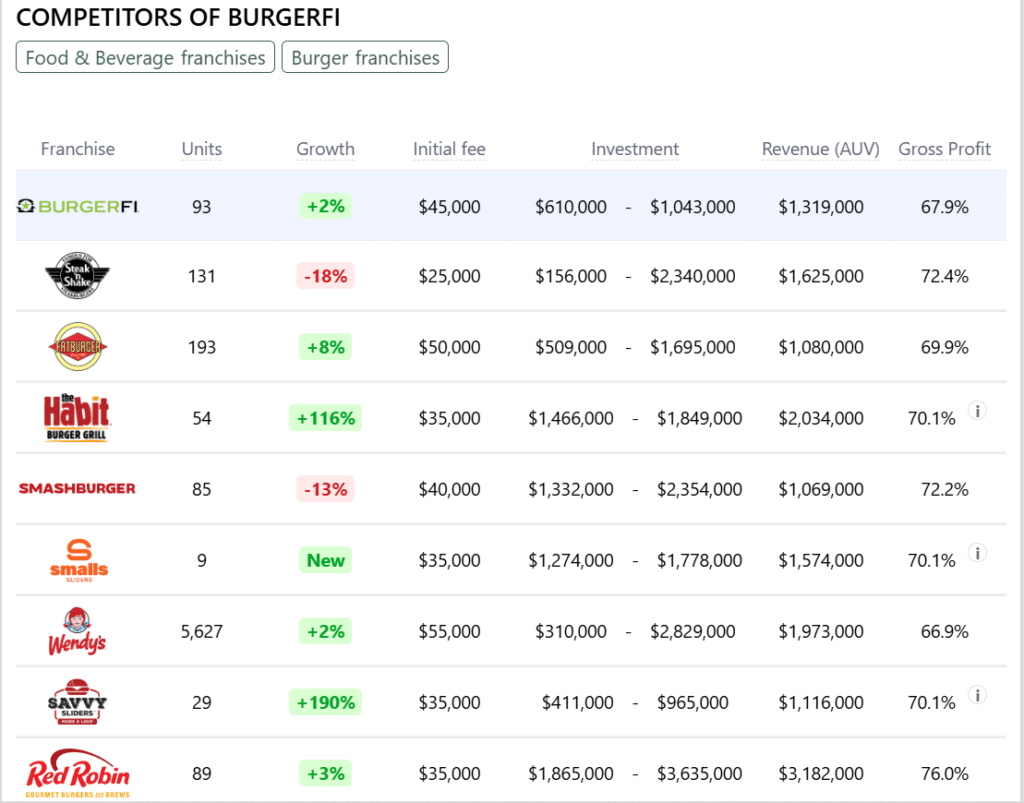Click the $1,116,000 revenue value
The height and width of the screenshot is (803, 1024).
tap(821, 702)
